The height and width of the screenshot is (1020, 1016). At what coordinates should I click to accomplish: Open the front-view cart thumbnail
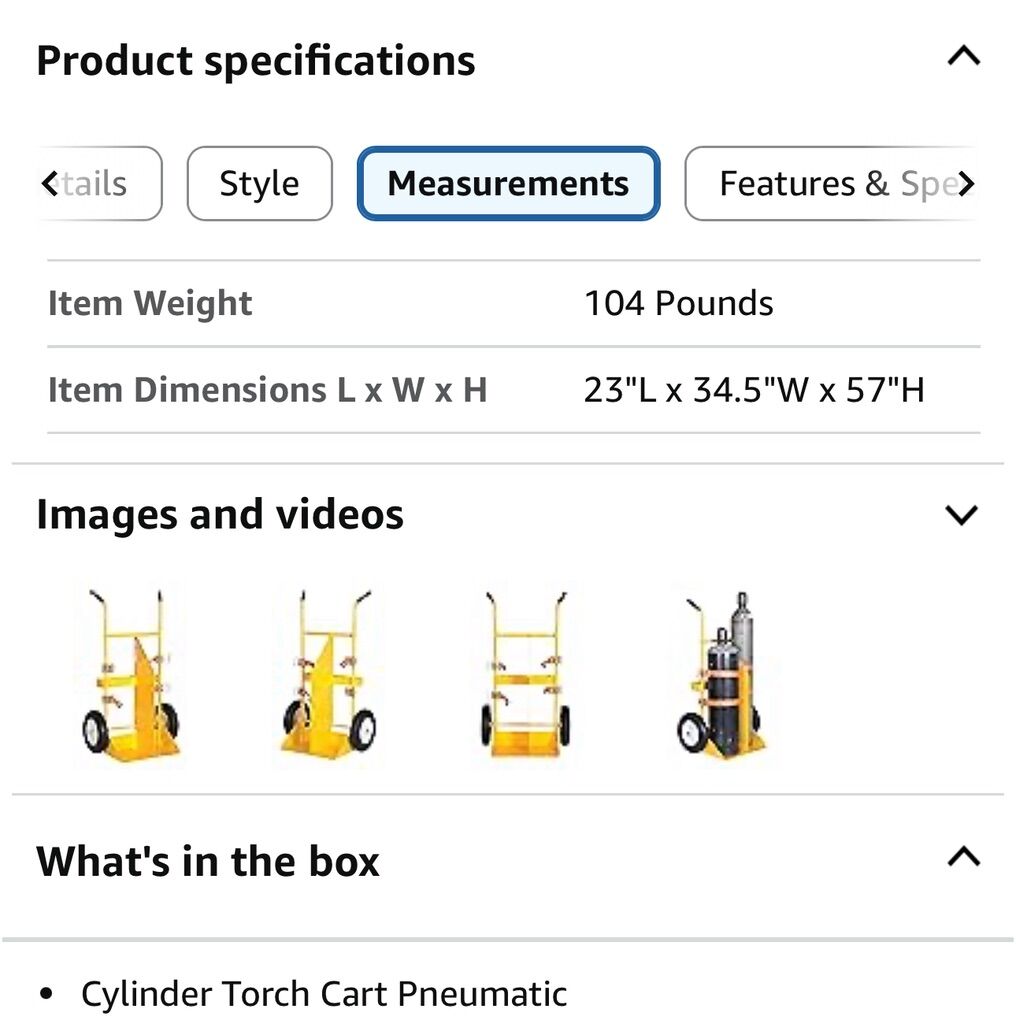click(526, 676)
